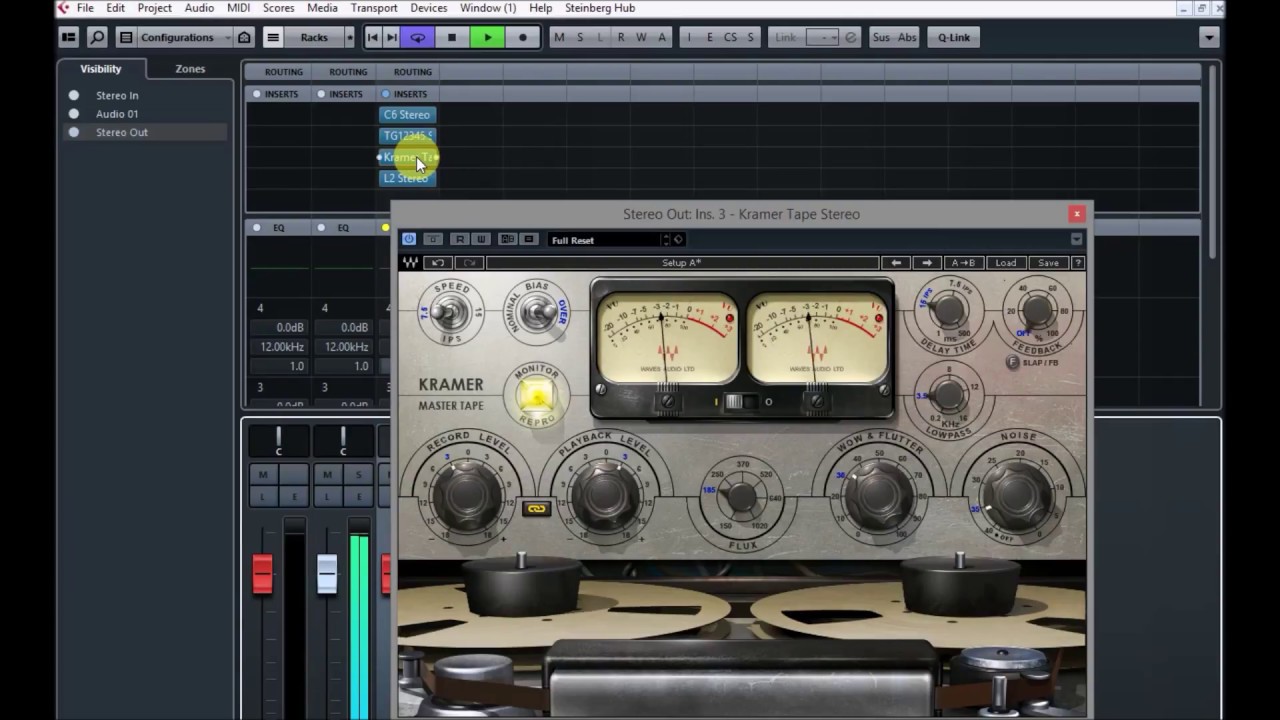The image size is (1280, 720).
Task: Expand the first ROUTING rack header
Action: [283, 72]
